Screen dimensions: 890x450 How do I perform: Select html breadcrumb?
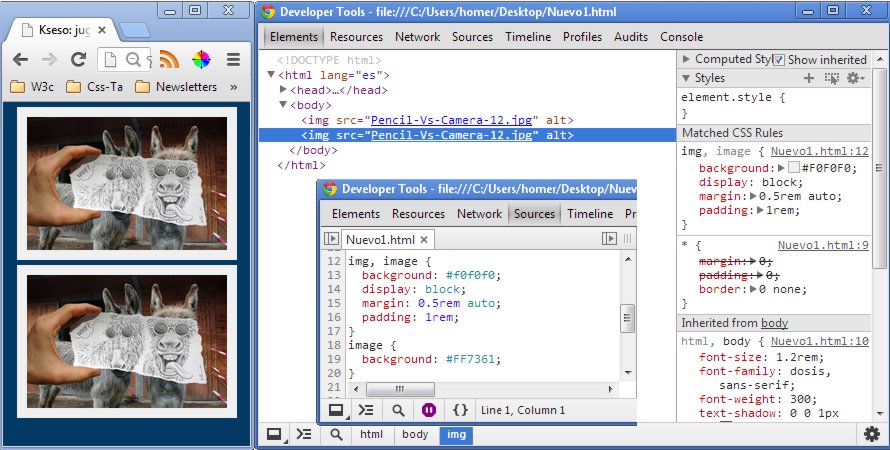pos(371,435)
